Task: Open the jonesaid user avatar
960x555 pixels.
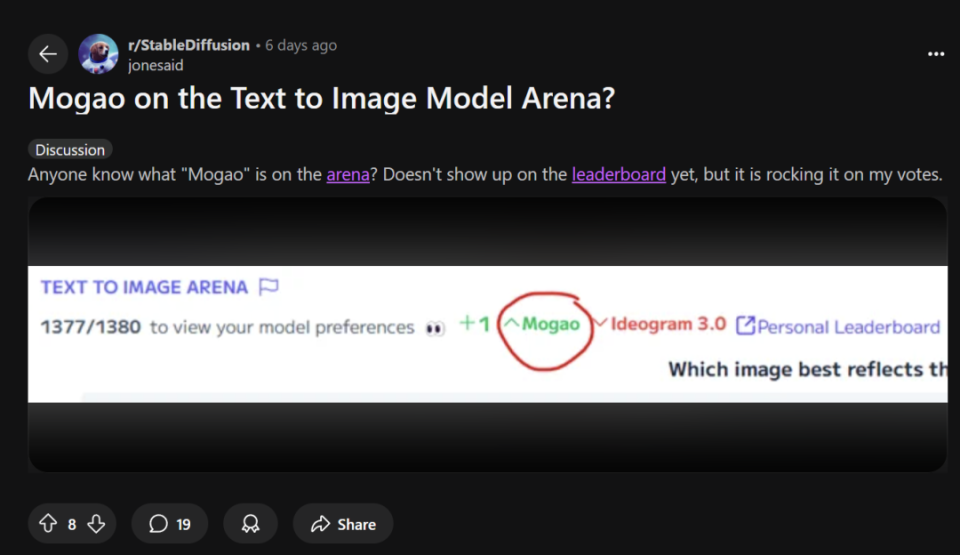Action: point(98,54)
